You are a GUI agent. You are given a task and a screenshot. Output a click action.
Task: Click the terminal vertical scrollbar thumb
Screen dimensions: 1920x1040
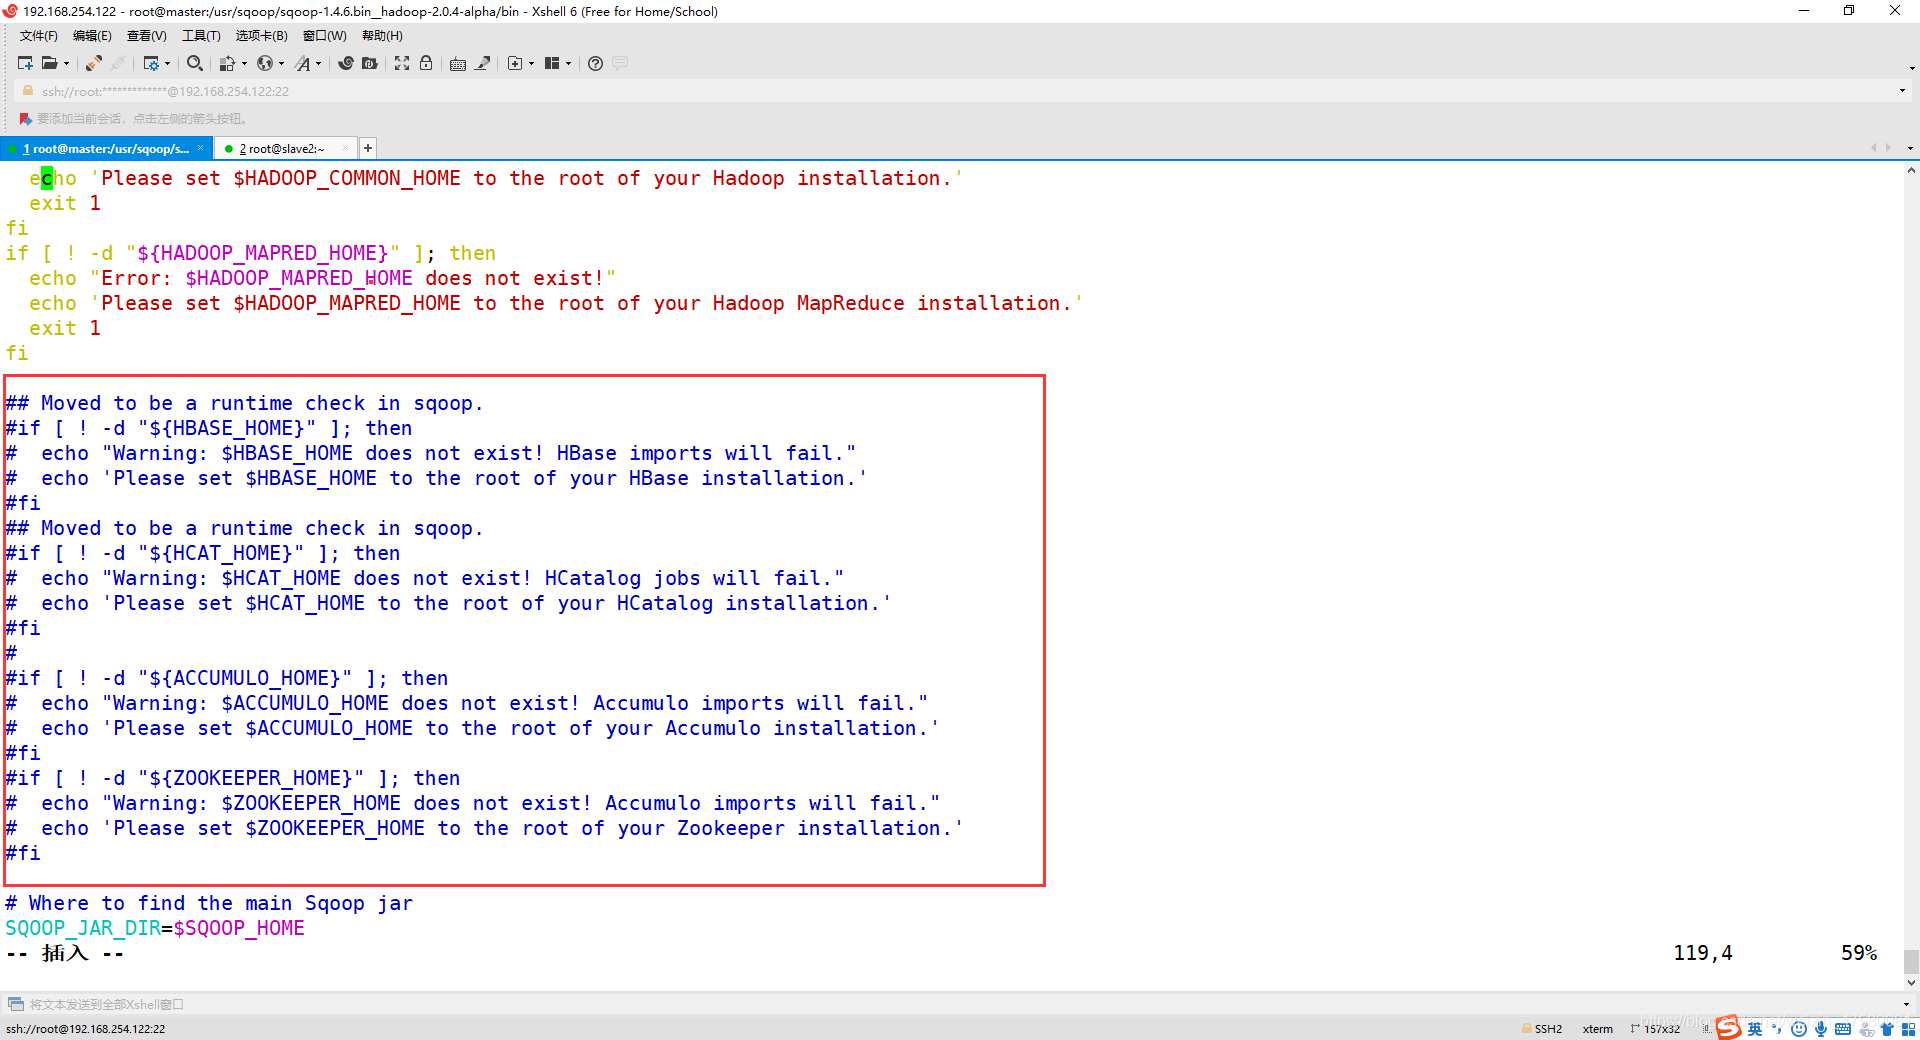click(x=1911, y=961)
